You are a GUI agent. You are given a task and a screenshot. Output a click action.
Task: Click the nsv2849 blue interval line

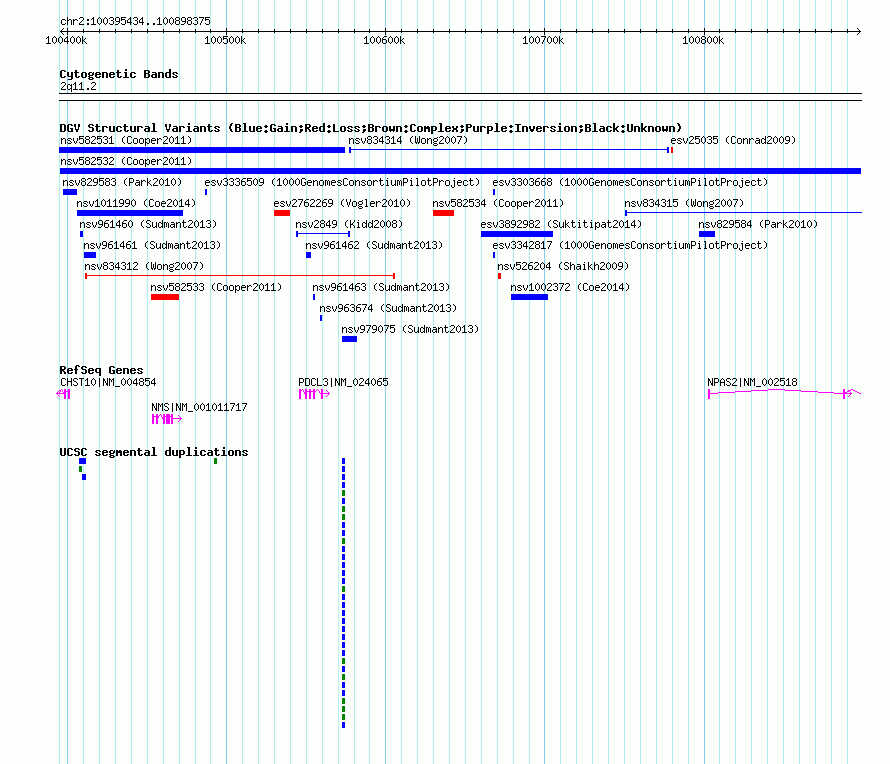(323, 234)
